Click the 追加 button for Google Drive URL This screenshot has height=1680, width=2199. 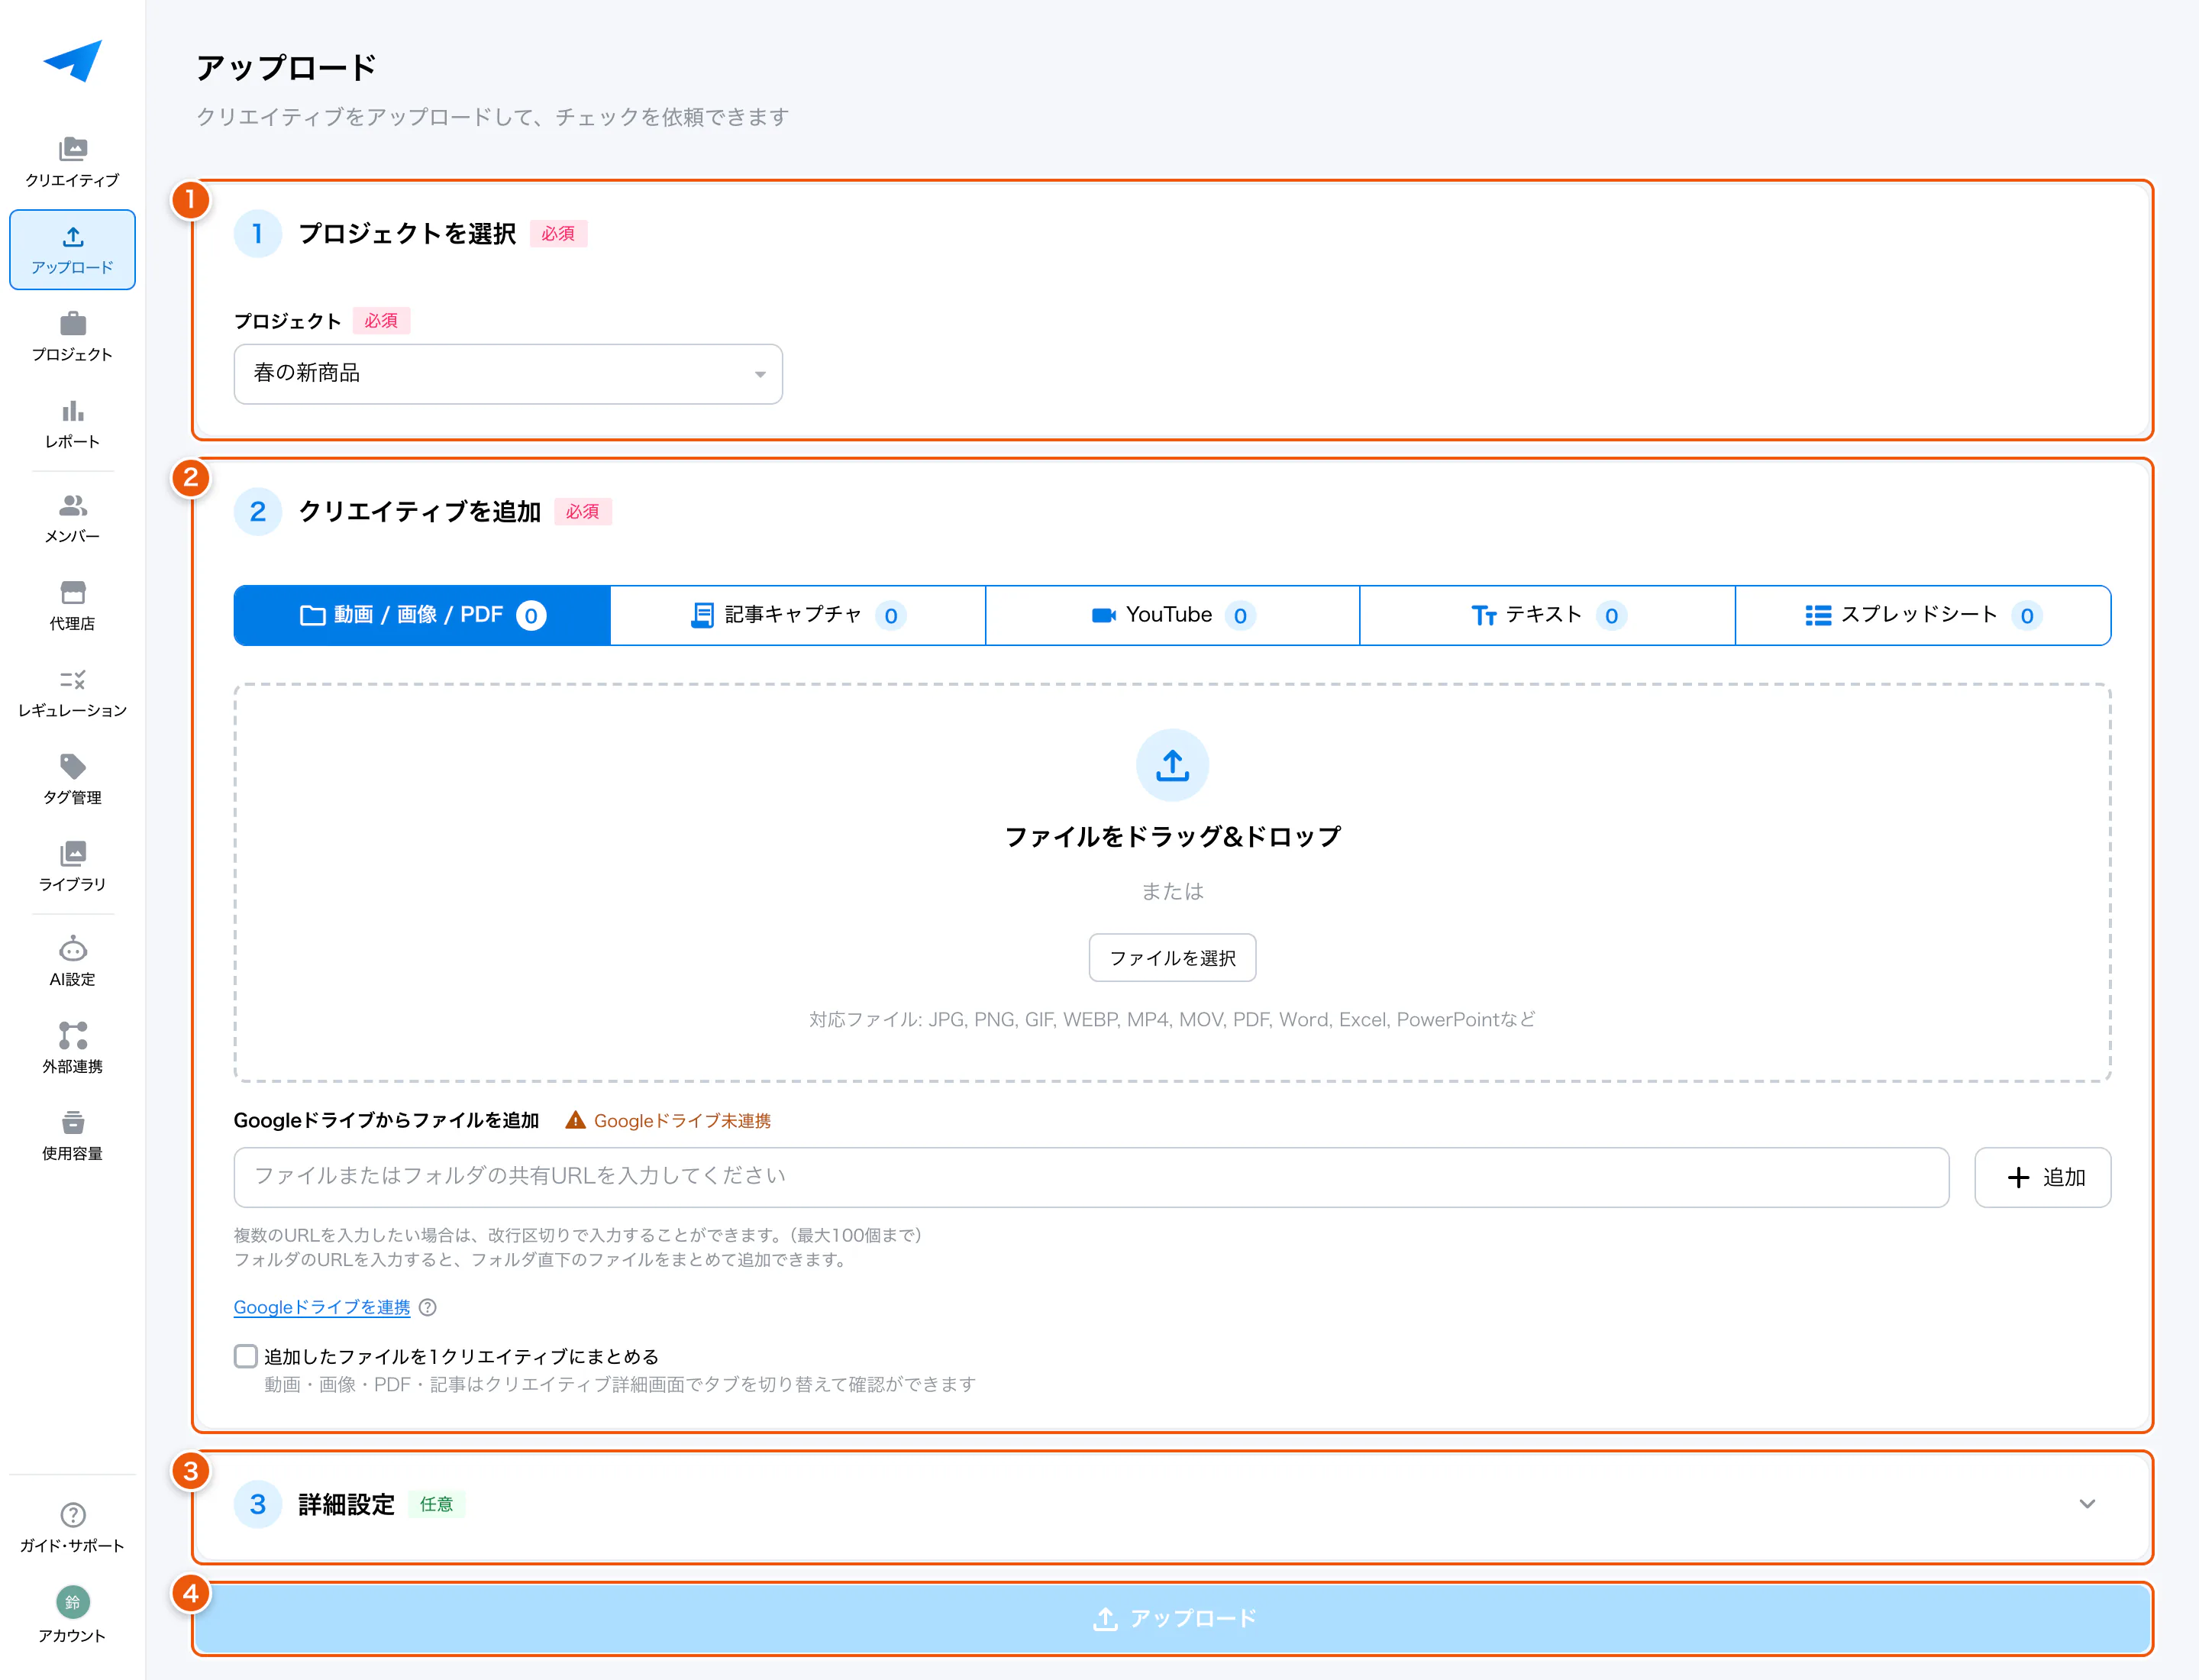2042,1177
